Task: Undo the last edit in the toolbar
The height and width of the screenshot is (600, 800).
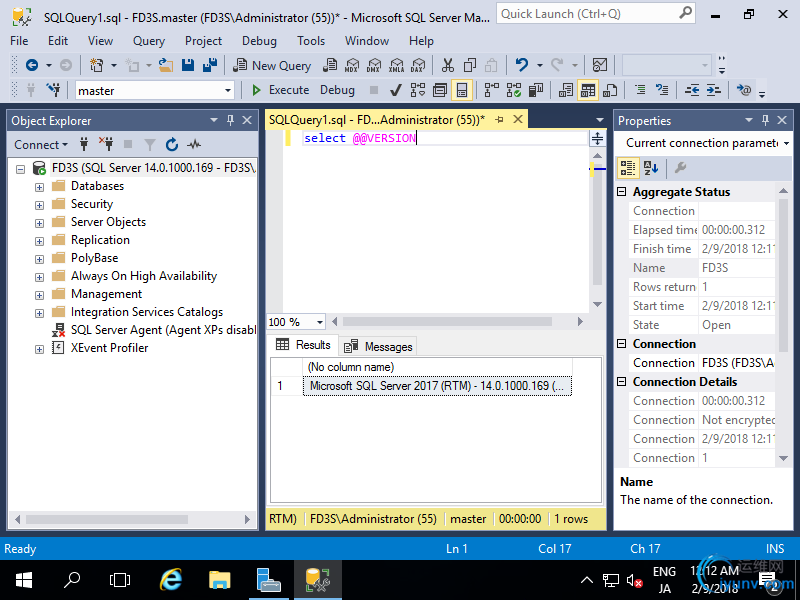Action: click(x=521, y=65)
